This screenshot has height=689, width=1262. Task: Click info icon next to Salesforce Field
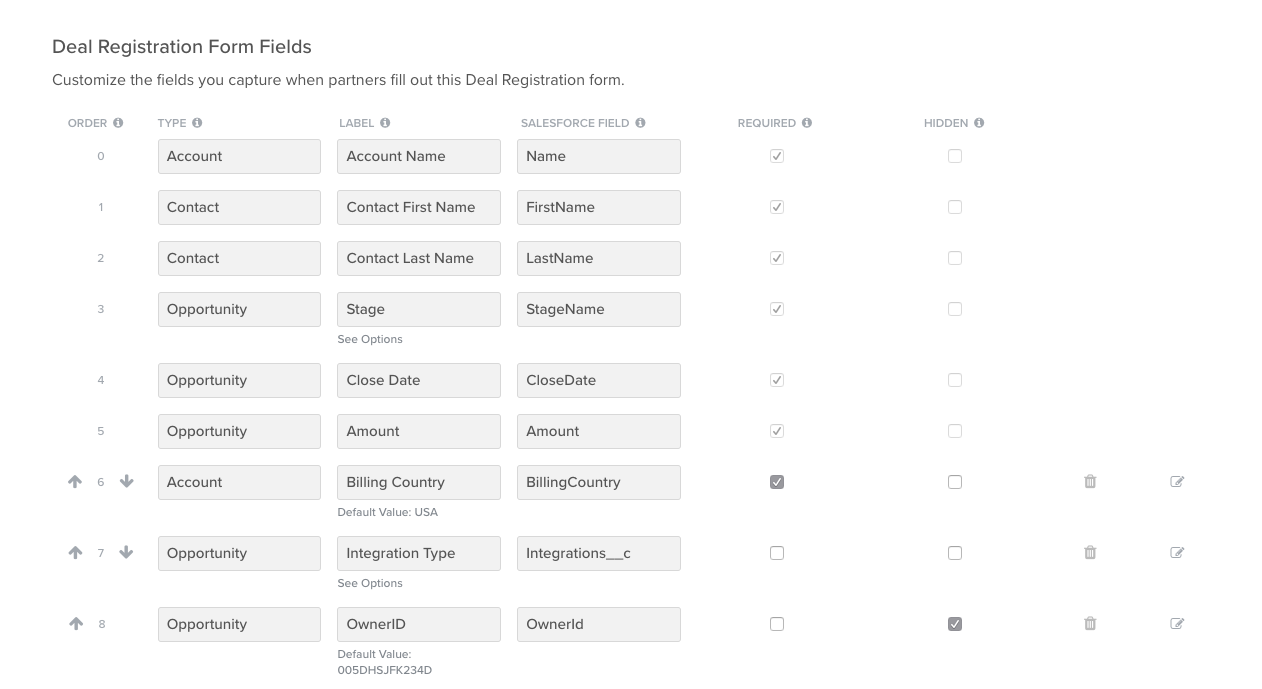click(x=640, y=123)
